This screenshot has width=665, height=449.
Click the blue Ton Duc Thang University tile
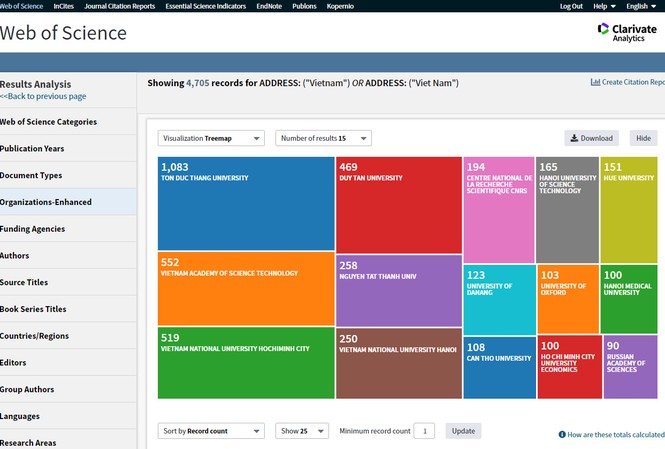[246, 204]
